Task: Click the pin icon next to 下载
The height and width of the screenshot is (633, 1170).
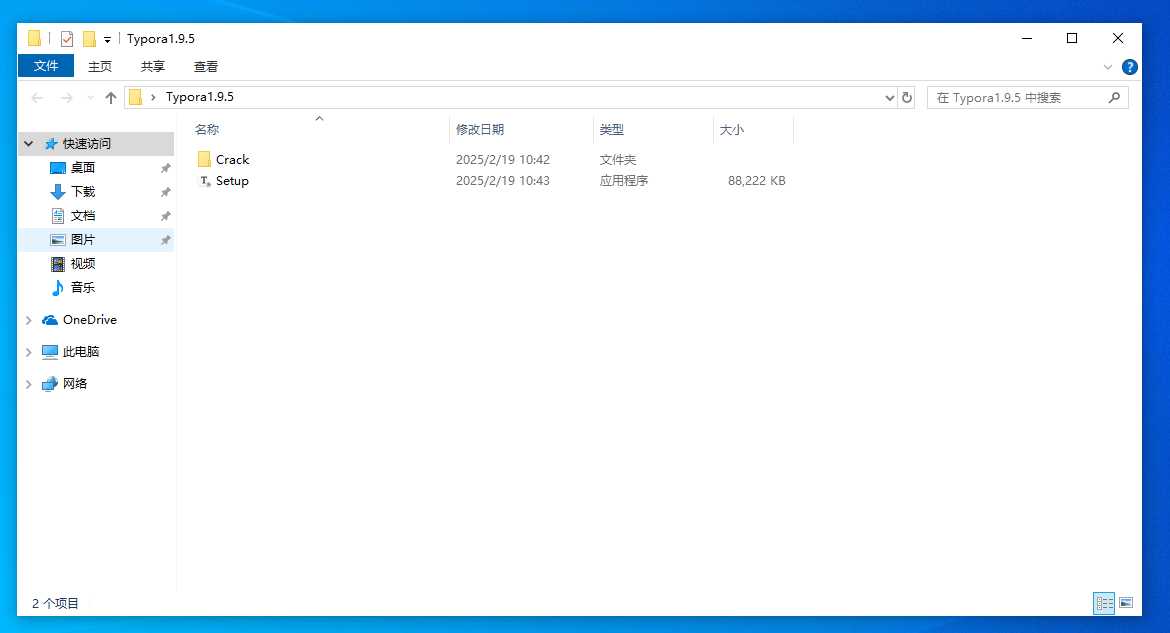Action: click(x=166, y=193)
